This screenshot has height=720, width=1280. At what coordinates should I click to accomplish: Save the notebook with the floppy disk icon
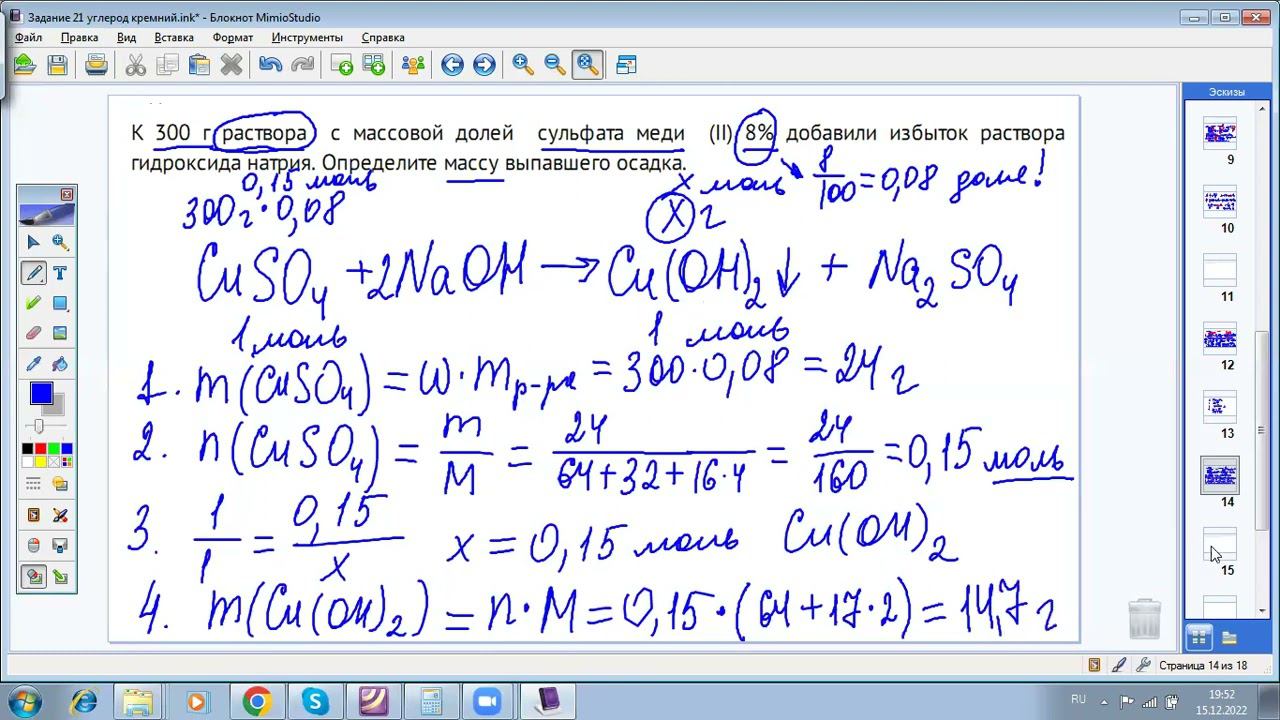pos(57,65)
